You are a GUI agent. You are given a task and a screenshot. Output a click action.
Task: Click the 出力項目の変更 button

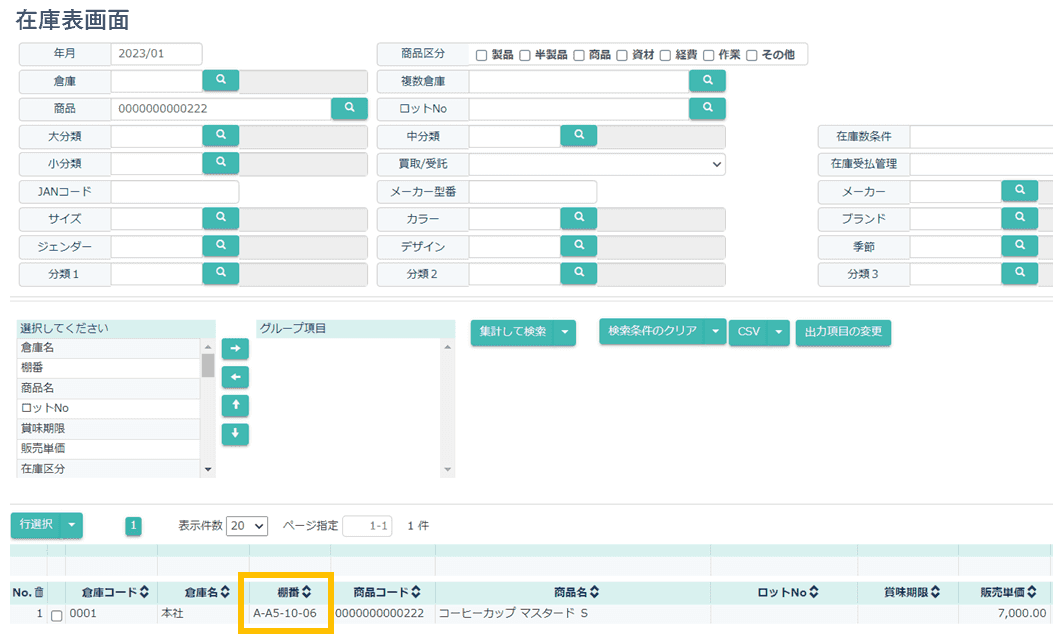click(843, 332)
